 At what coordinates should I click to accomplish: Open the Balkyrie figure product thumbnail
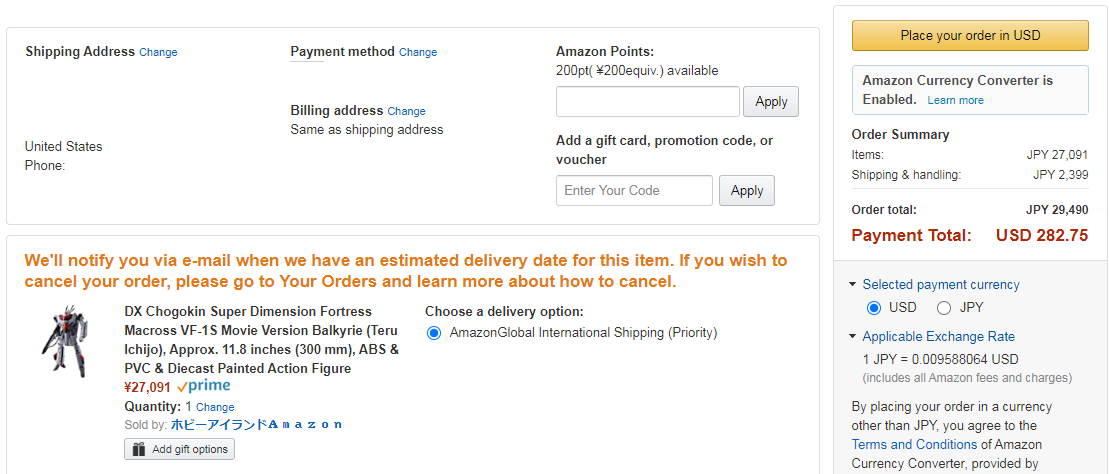point(66,343)
